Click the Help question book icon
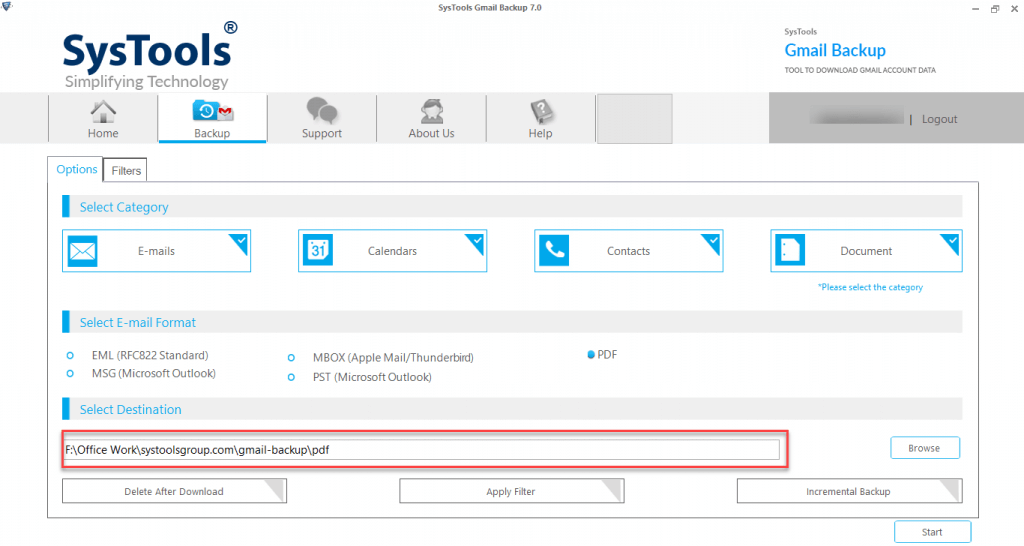The width and height of the screenshot is (1024, 546). click(541, 111)
